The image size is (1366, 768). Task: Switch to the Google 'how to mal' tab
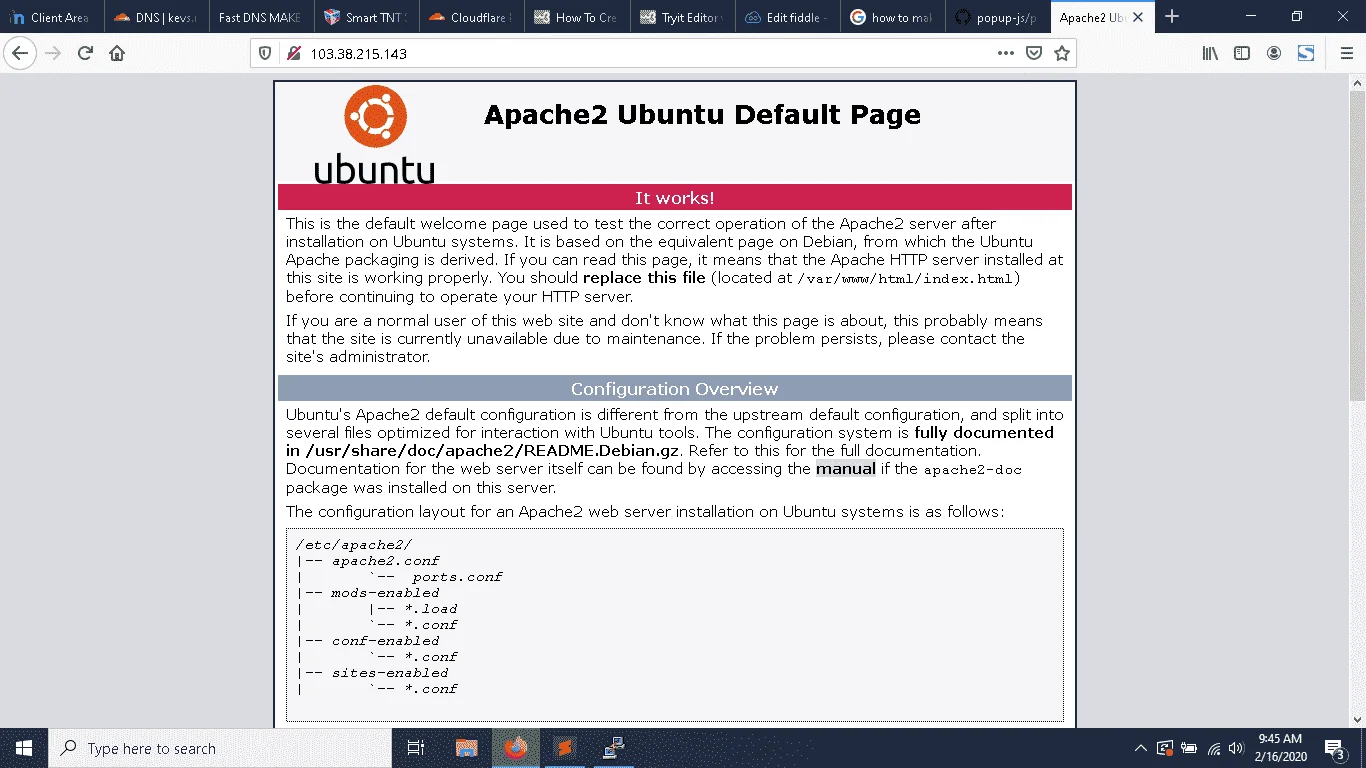(892, 17)
